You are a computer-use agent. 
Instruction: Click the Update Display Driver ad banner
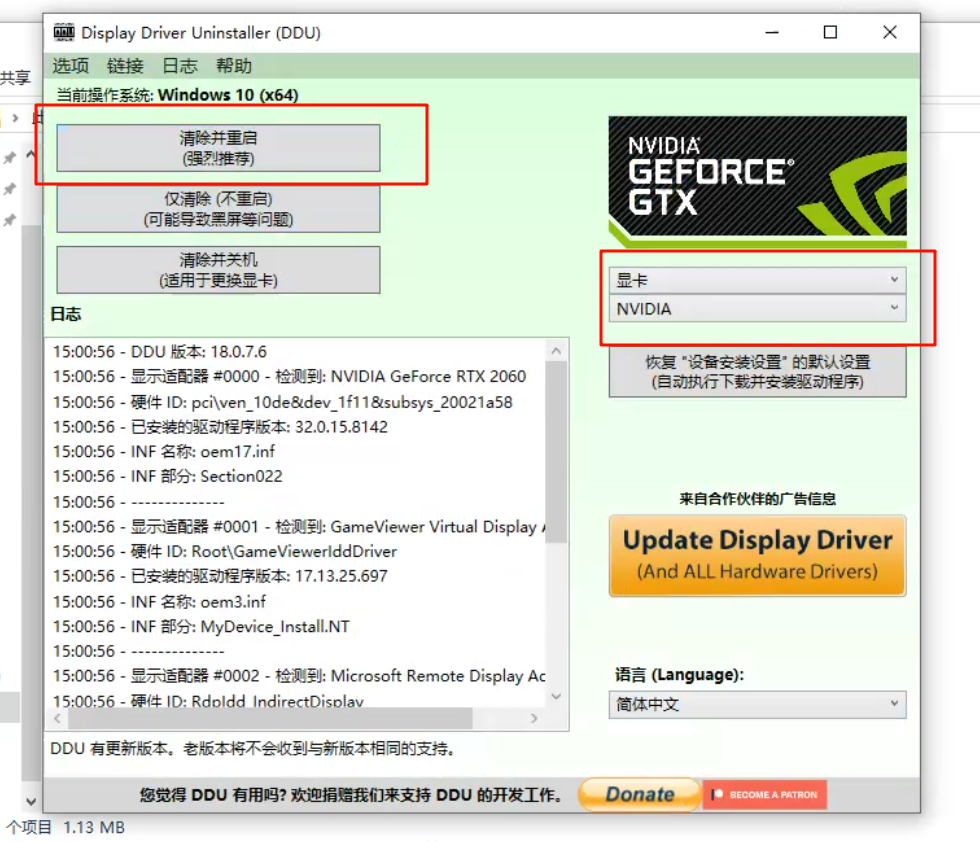click(757, 556)
